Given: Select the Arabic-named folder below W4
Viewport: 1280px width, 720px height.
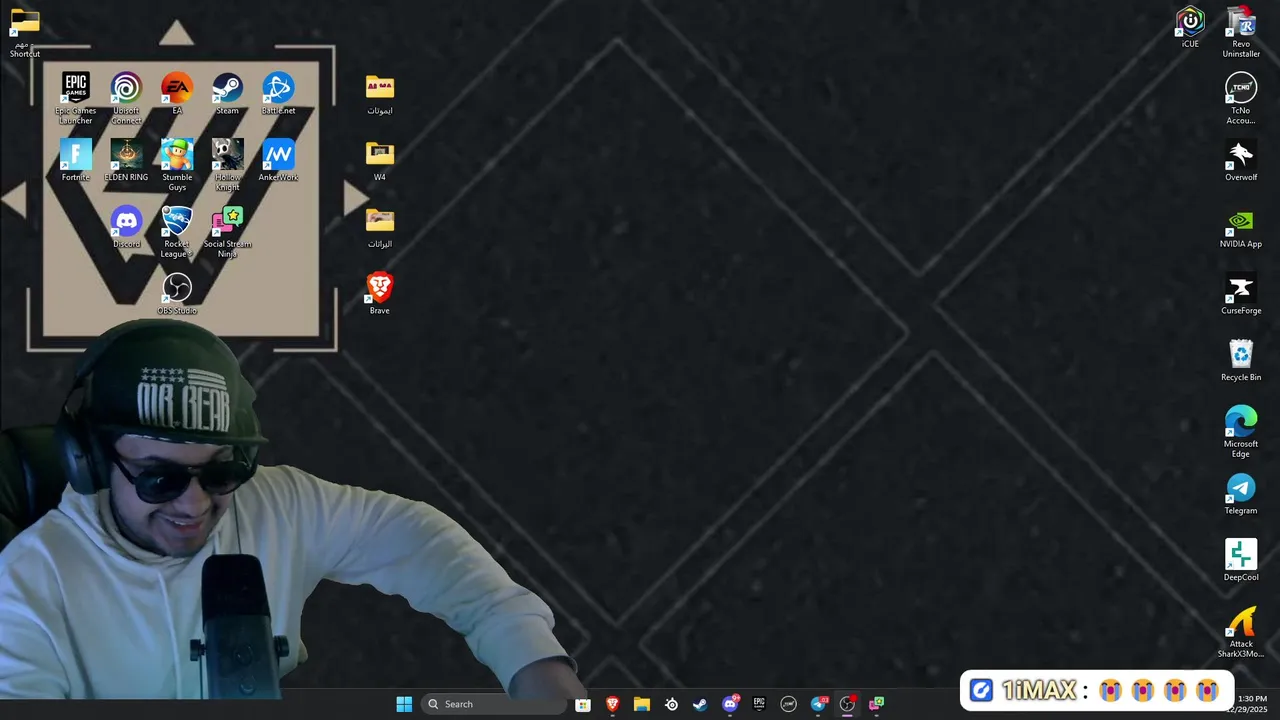Looking at the screenshot, I should pyautogui.click(x=379, y=227).
